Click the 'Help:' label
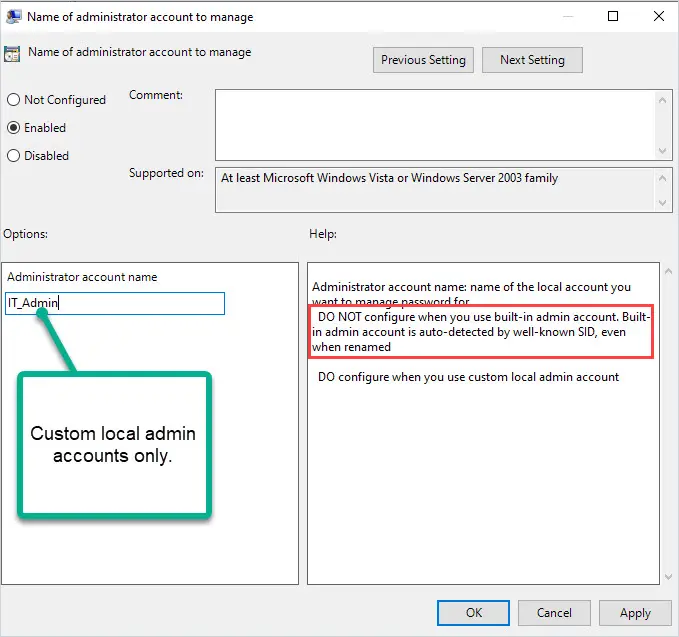 pyautogui.click(x=323, y=234)
